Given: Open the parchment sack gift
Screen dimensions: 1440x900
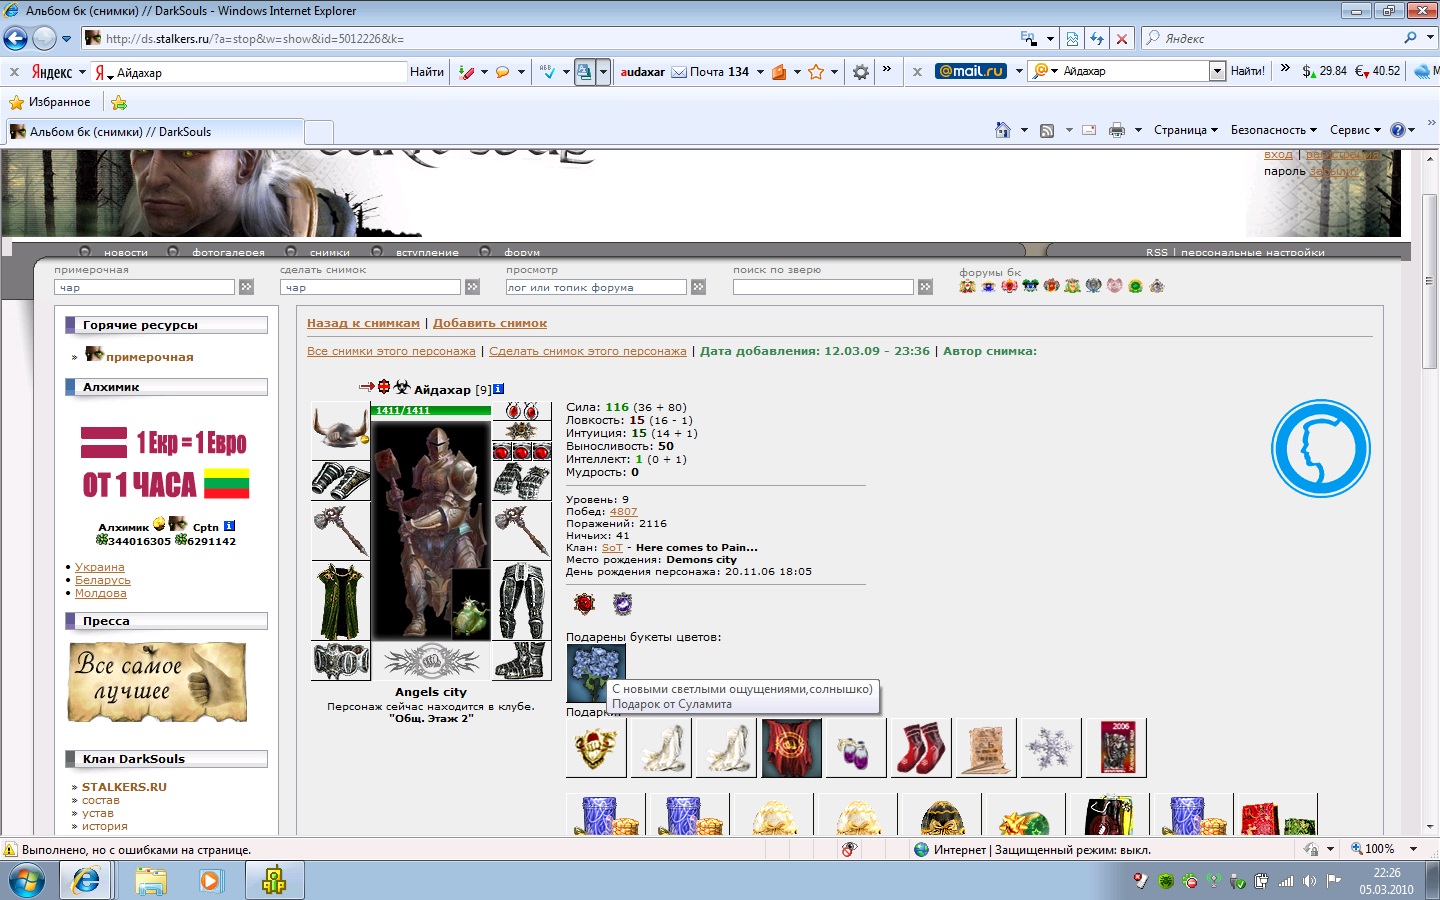Looking at the screenshot, I should (x=986, y=747).
